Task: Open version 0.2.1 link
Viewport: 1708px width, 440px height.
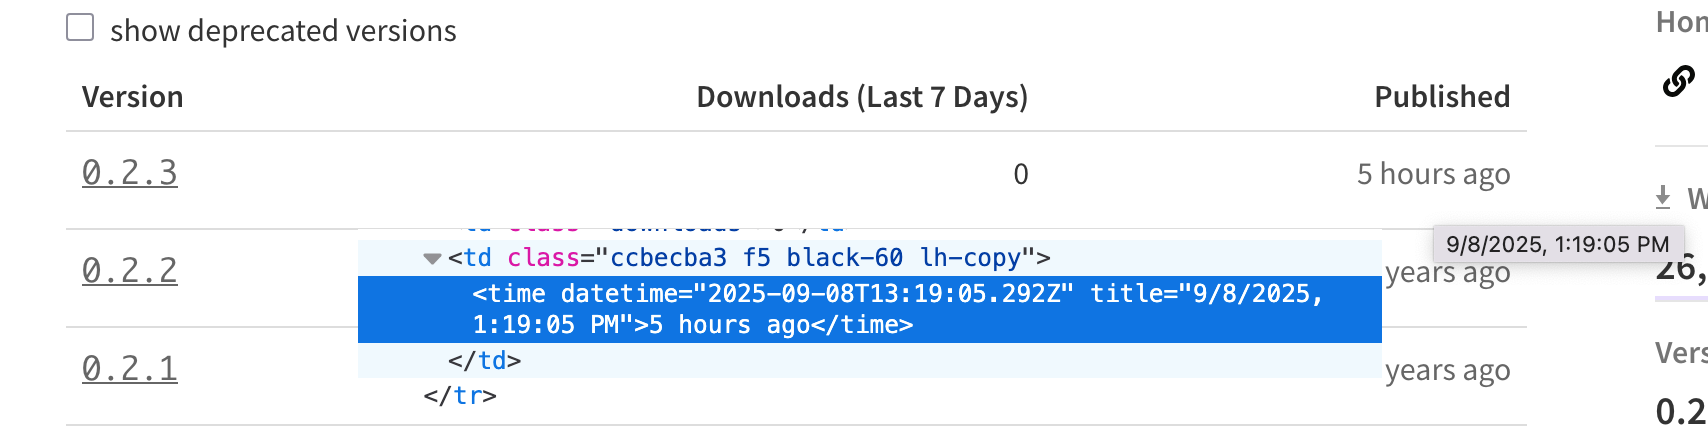Action: (x=130, y=369)
